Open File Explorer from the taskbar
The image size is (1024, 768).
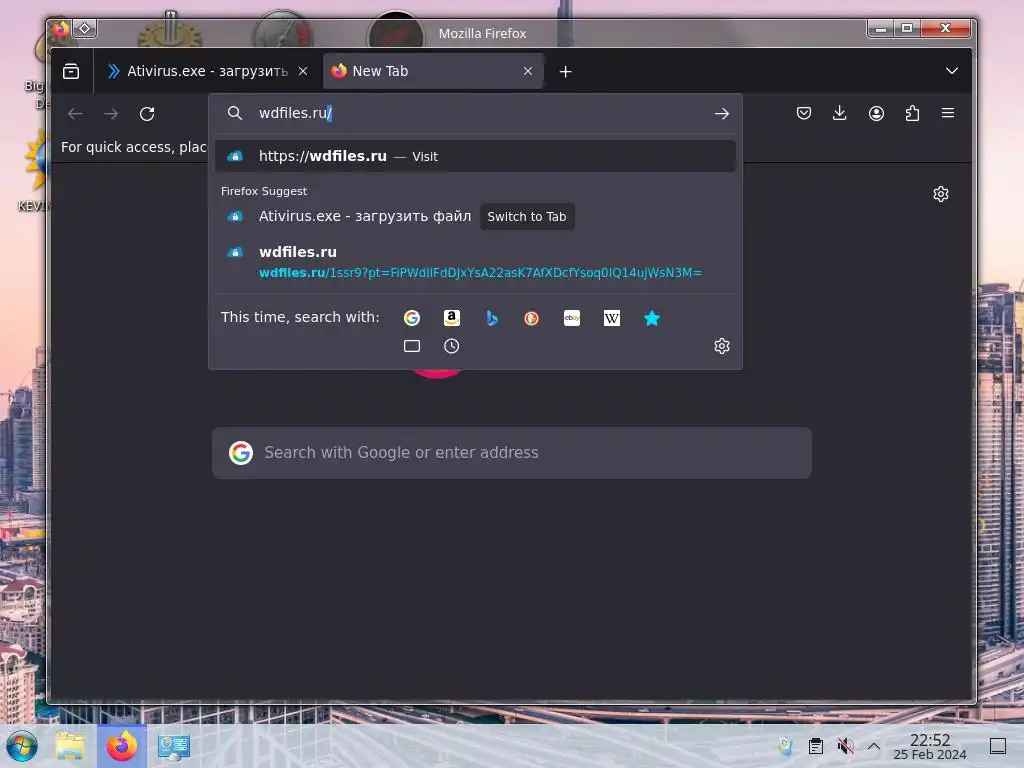[71, 746]
